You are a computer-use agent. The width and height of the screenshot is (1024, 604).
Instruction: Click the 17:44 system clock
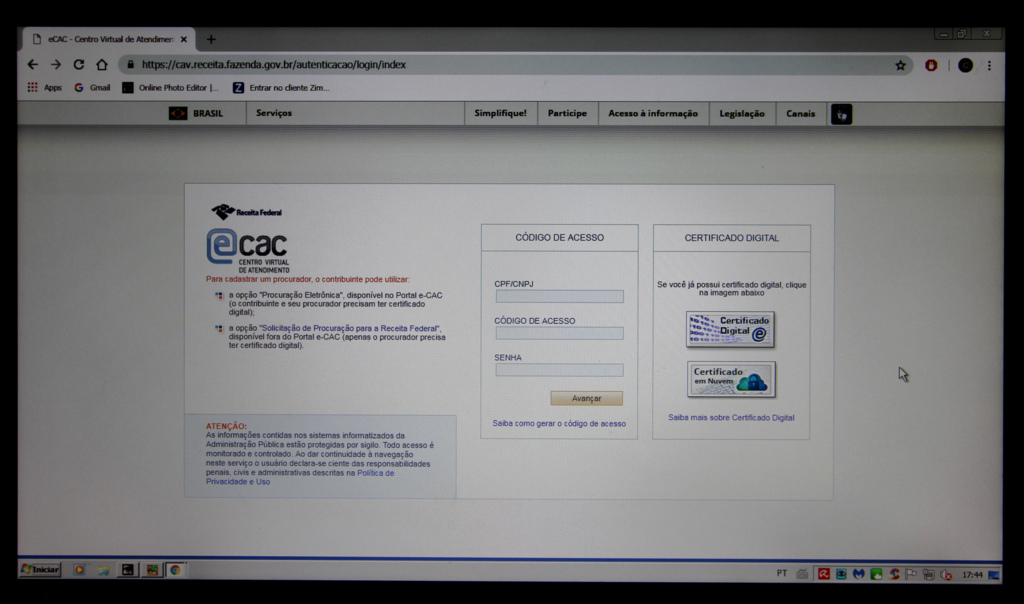coord(972,575)
